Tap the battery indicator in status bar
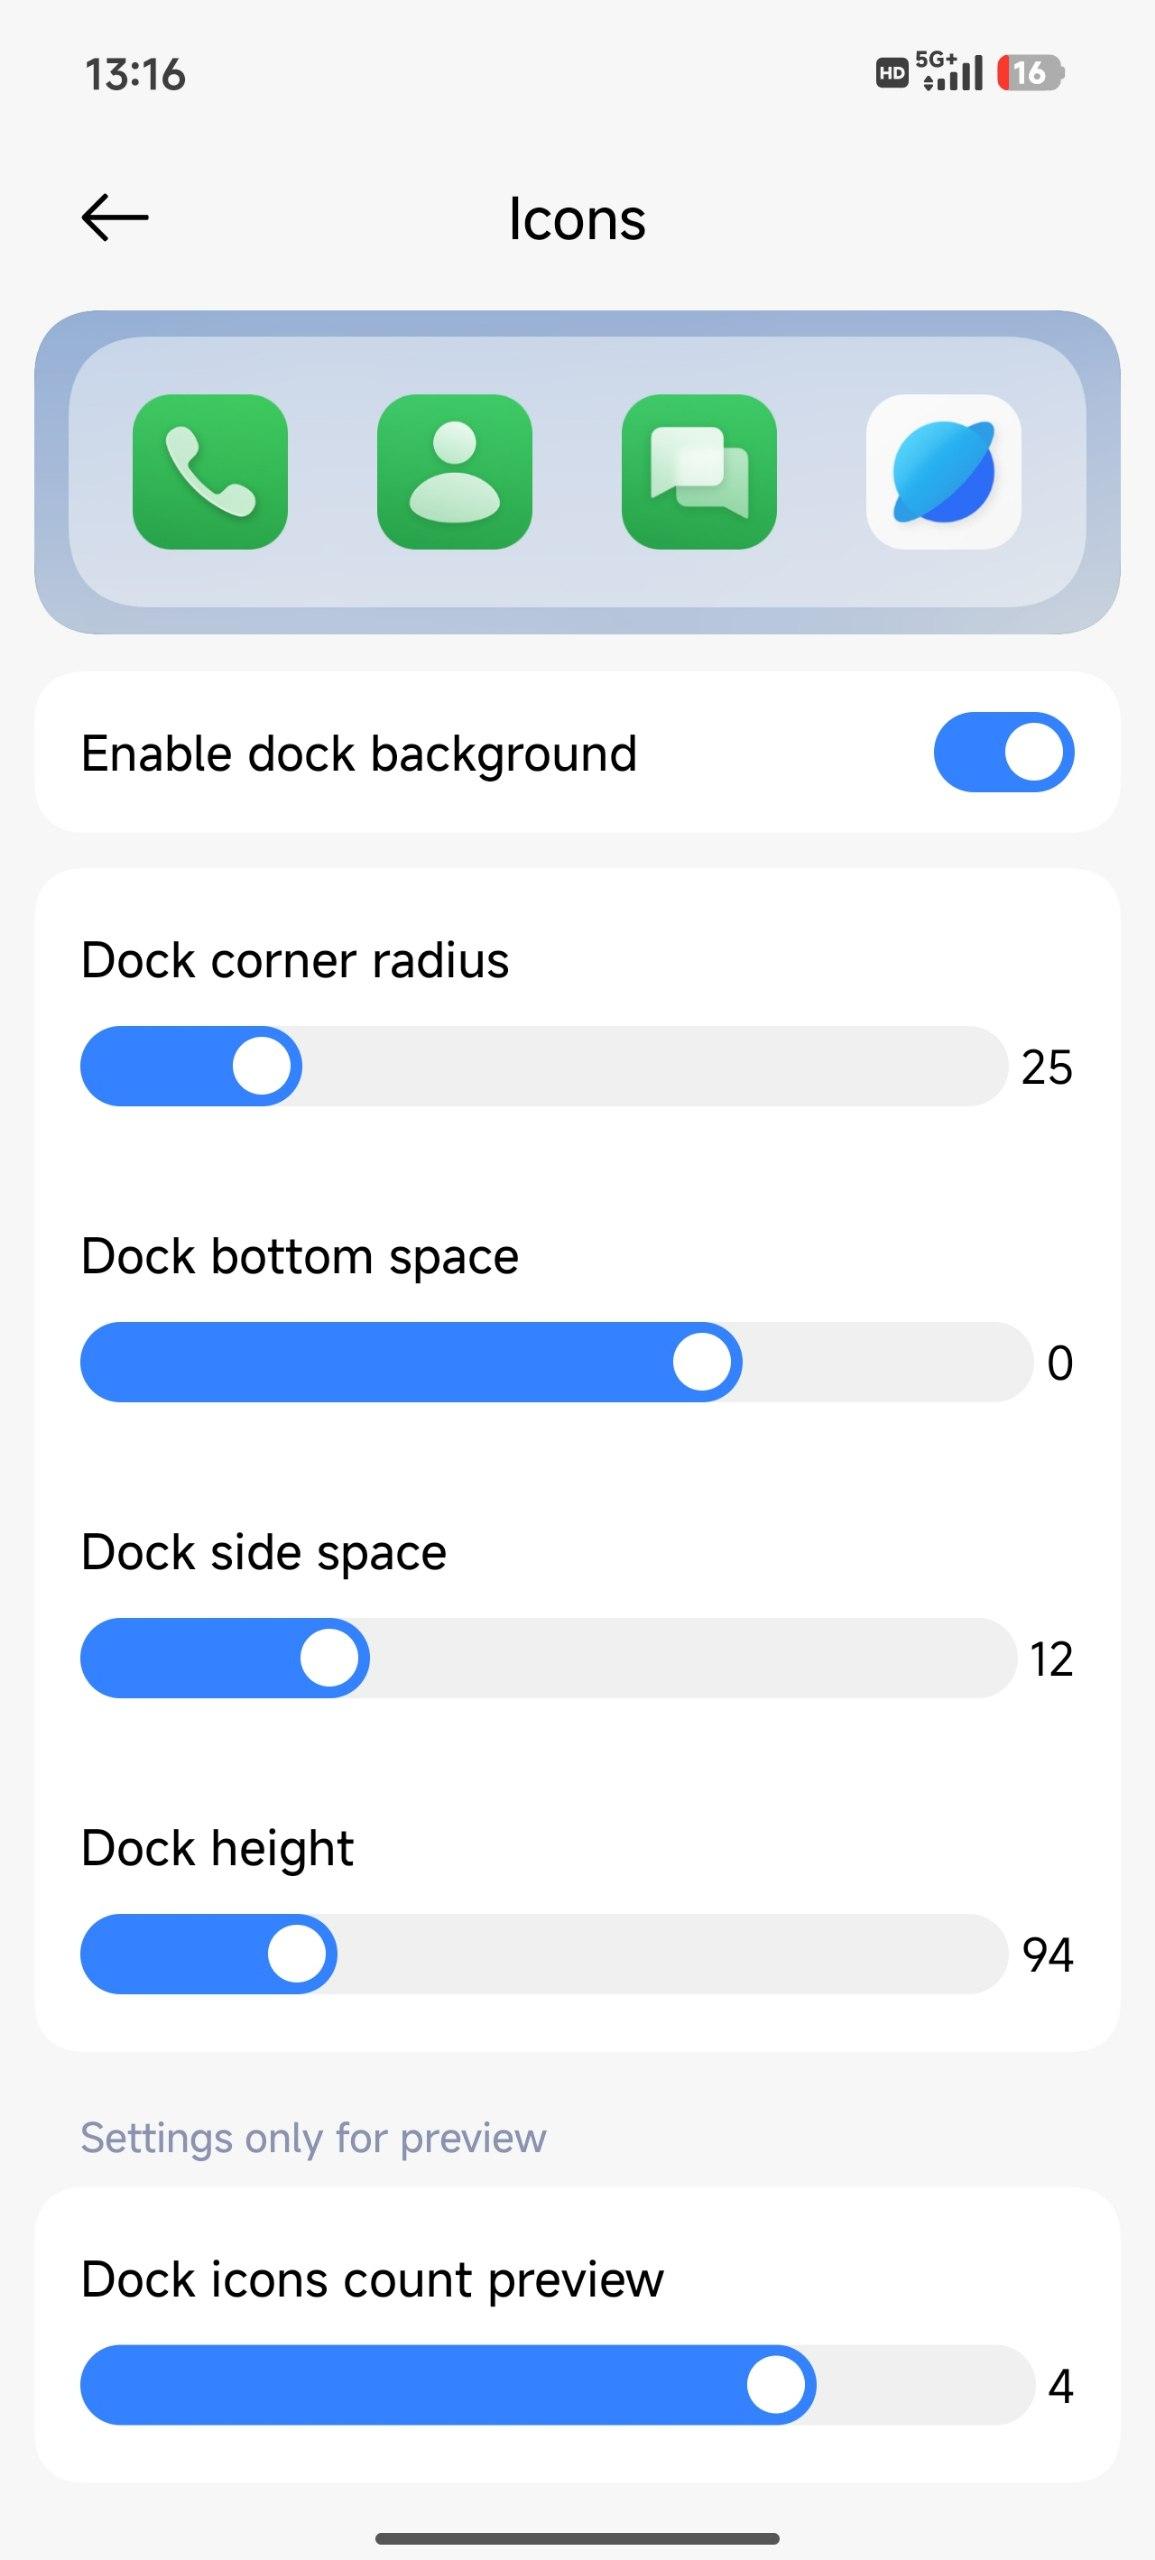1155x2560 pixels. 1030,73
